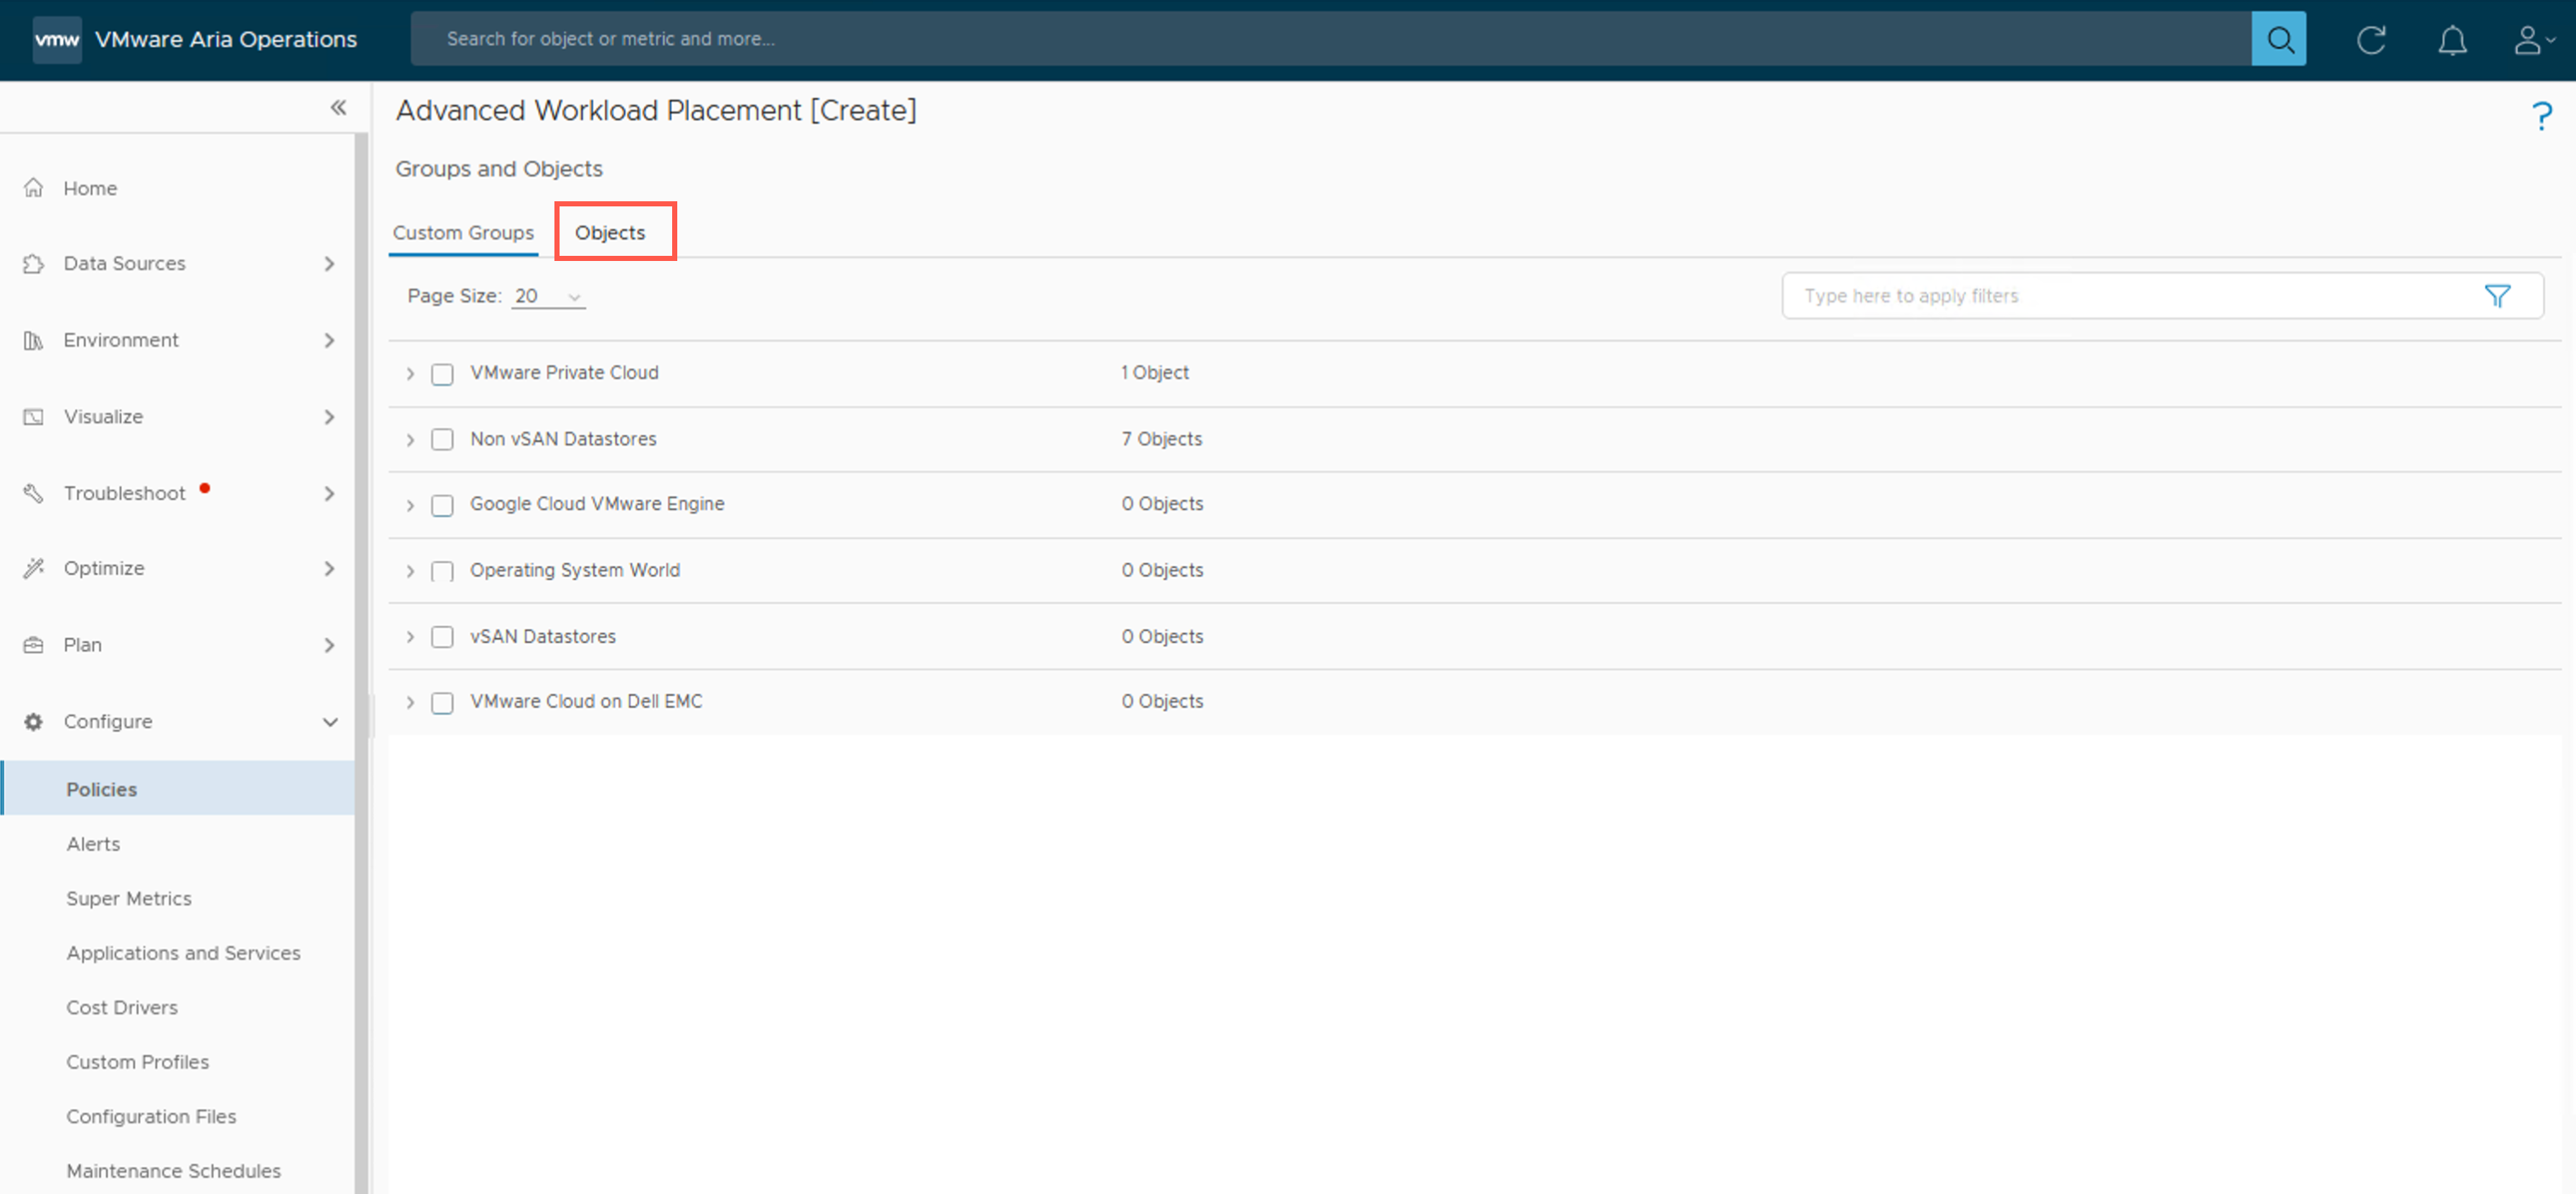This screenshot has width=2576, height=1194.
Task: Collapse the left navigation panel
Action: (x=338, y=107)
